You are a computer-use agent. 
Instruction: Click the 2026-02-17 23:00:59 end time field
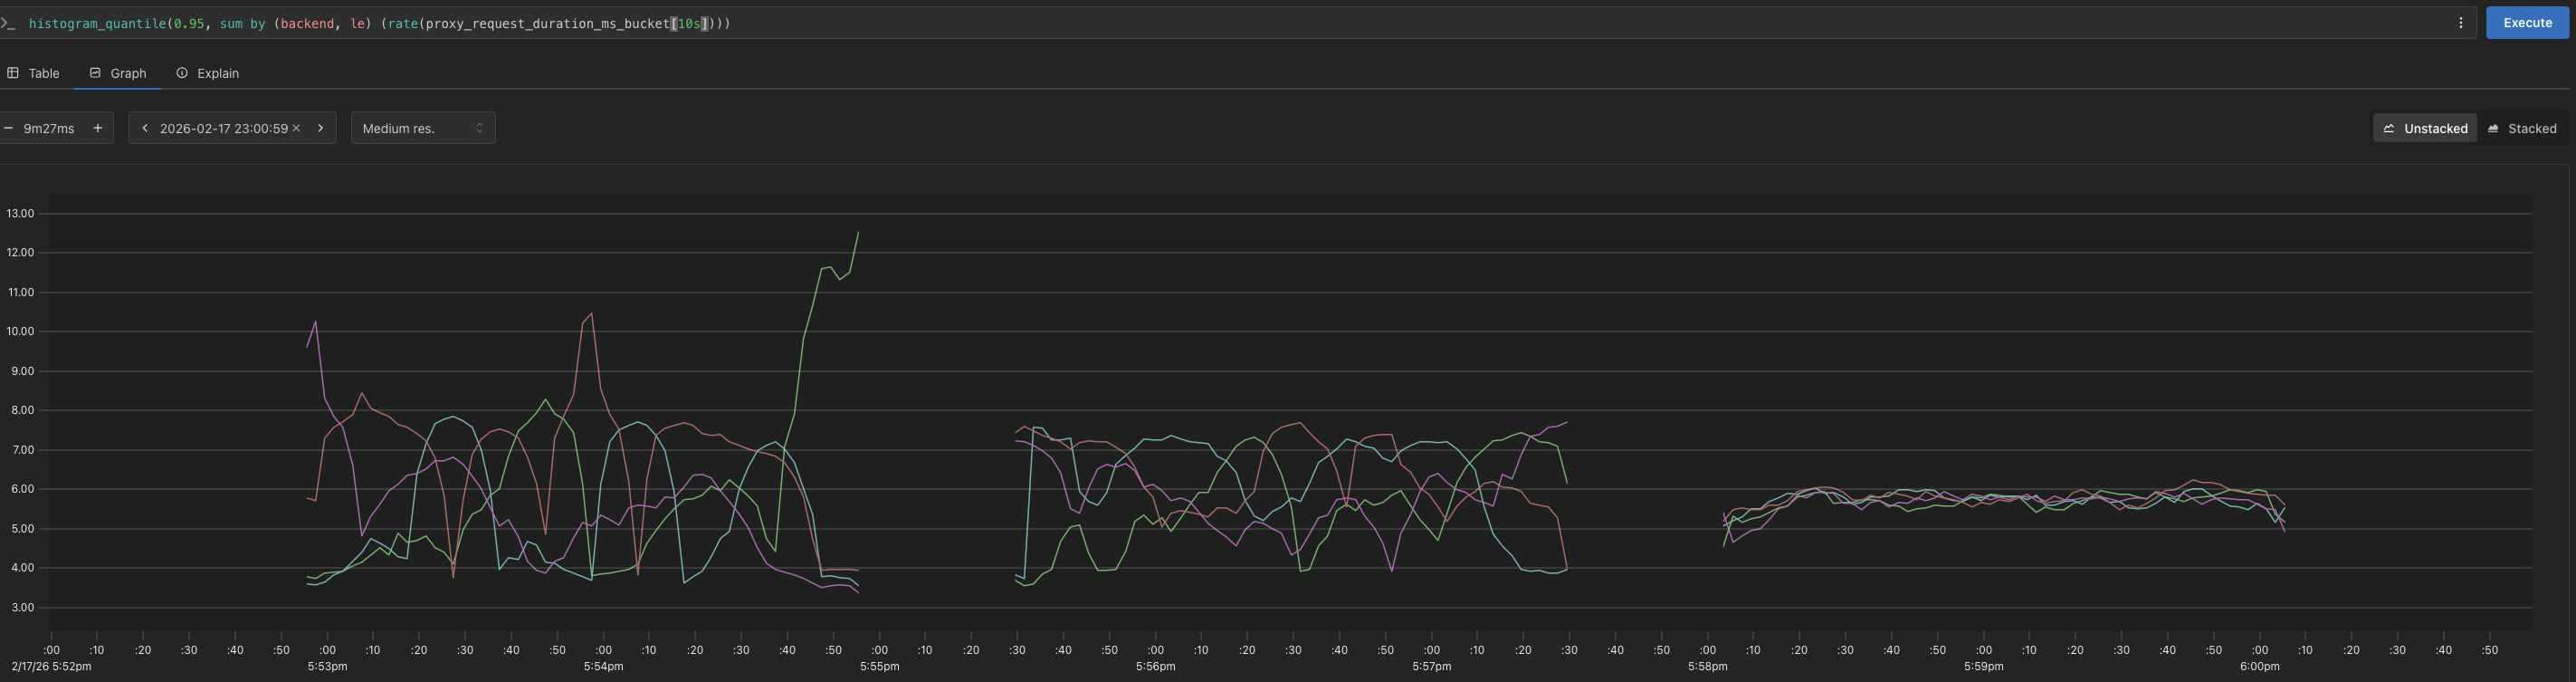pos(223,128)
